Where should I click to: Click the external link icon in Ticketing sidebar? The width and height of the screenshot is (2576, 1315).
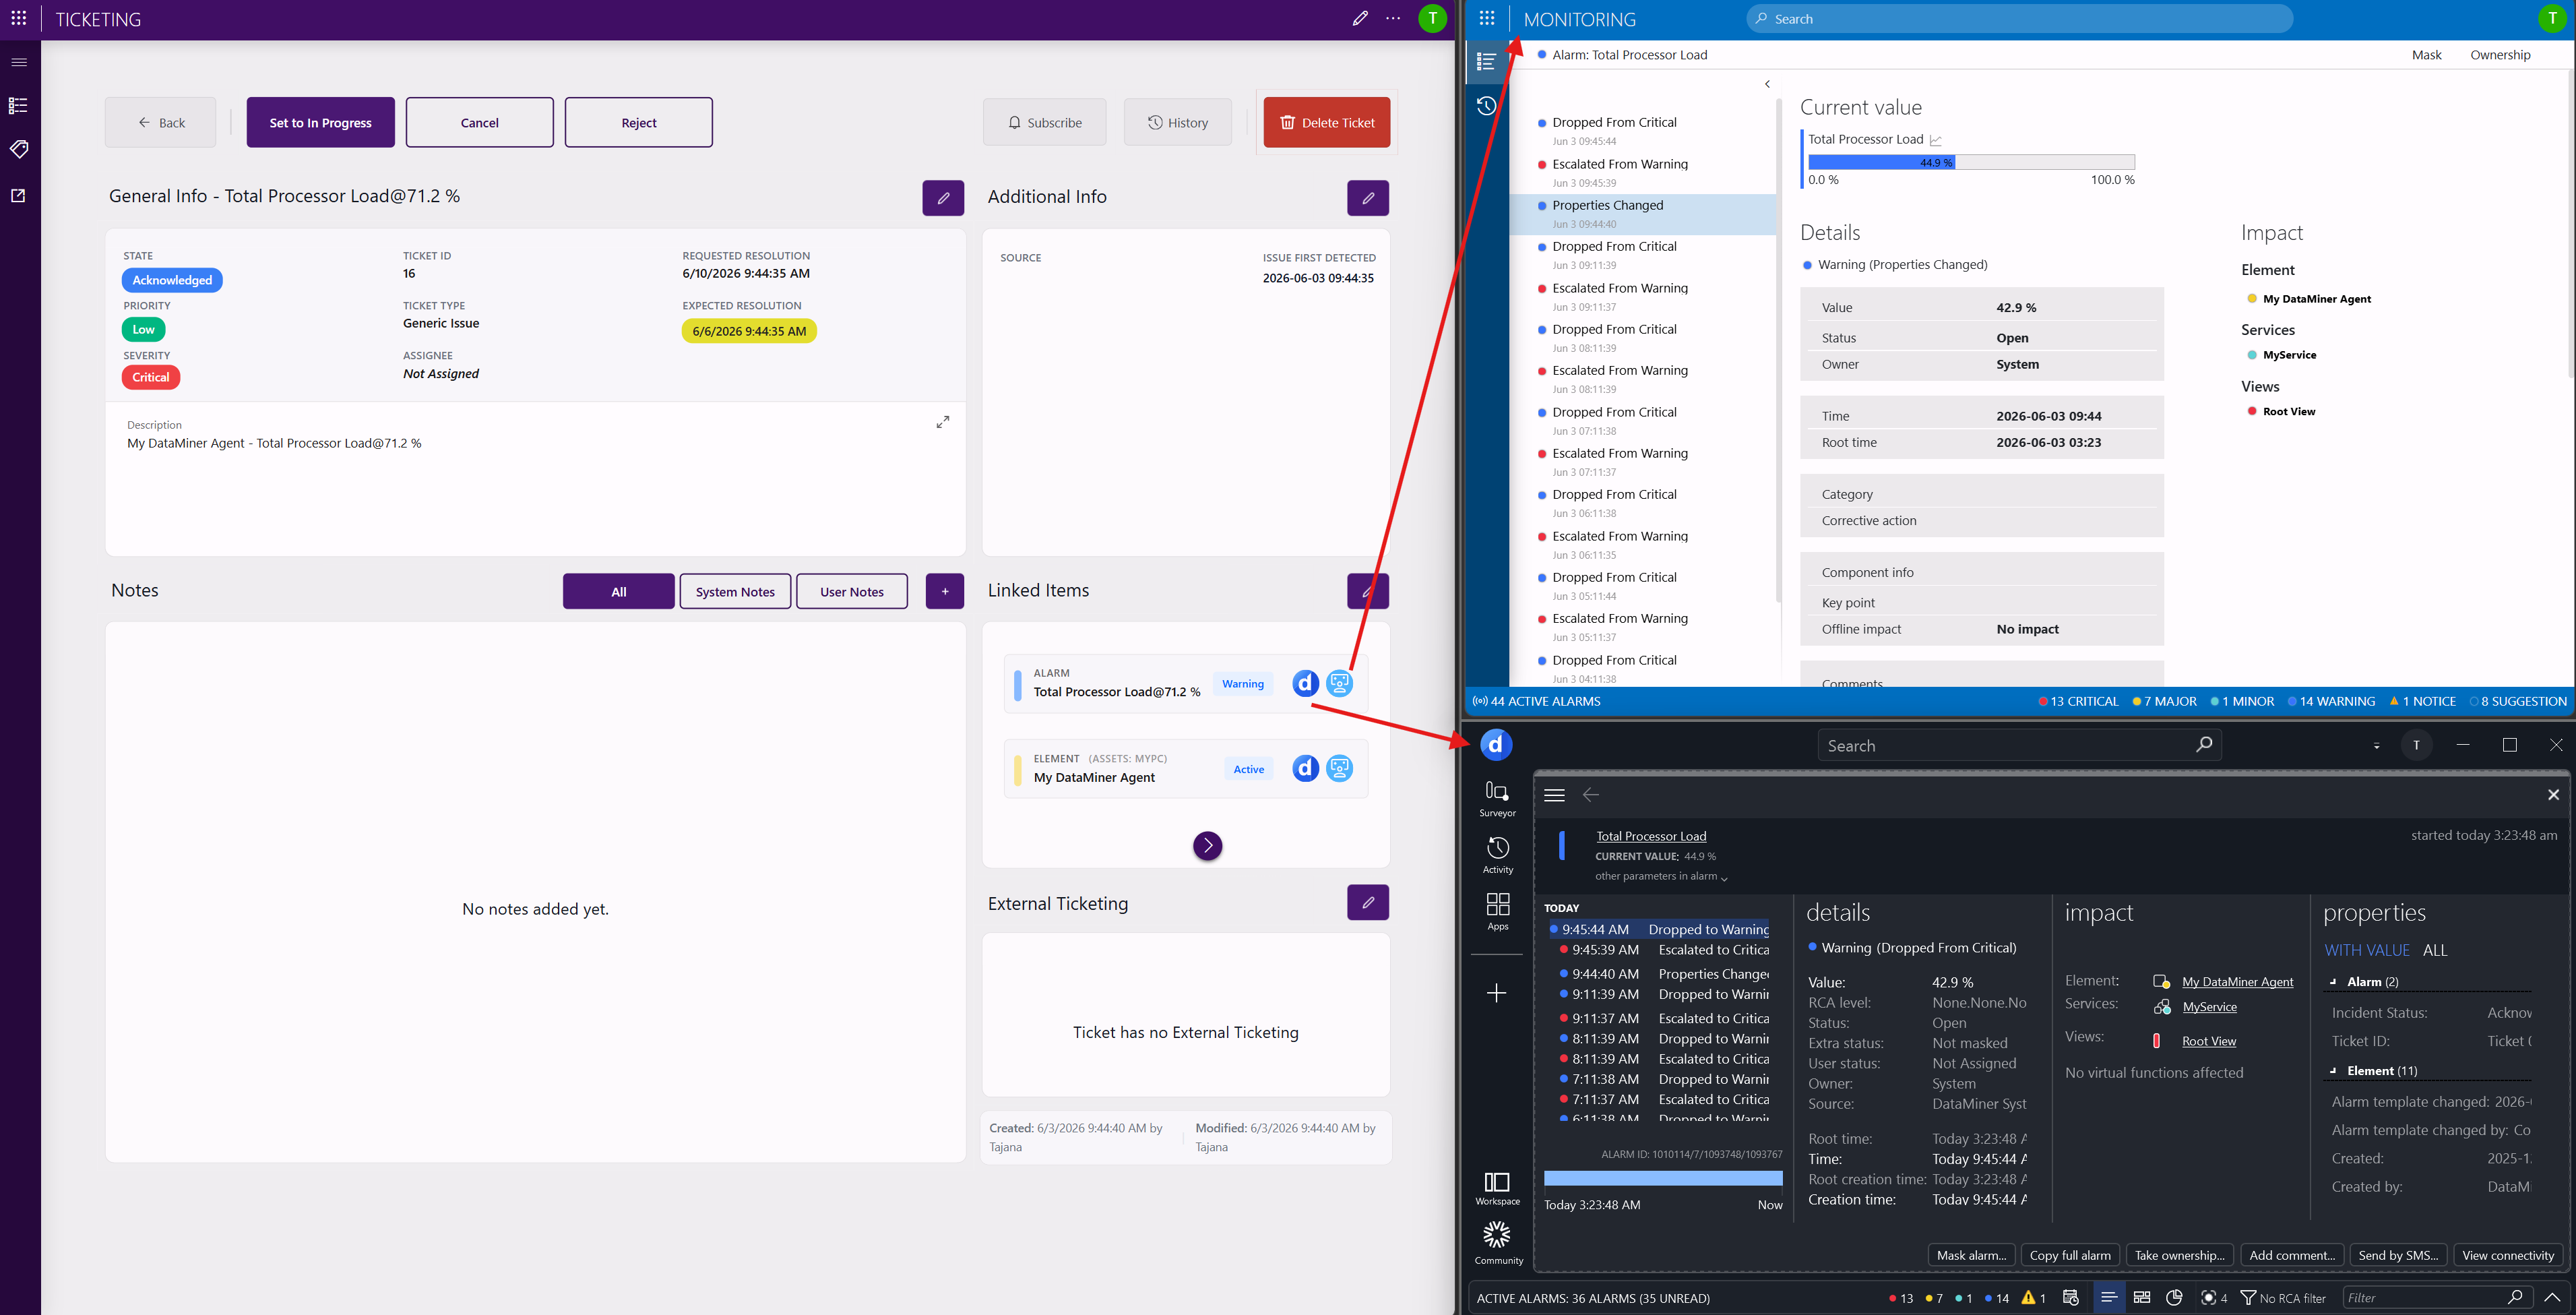[18, 196]
